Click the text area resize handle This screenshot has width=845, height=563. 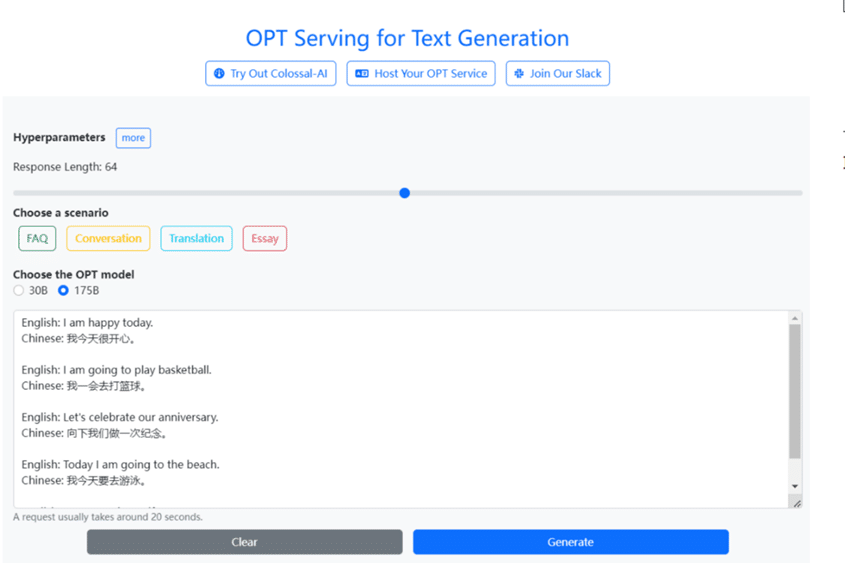797,503
